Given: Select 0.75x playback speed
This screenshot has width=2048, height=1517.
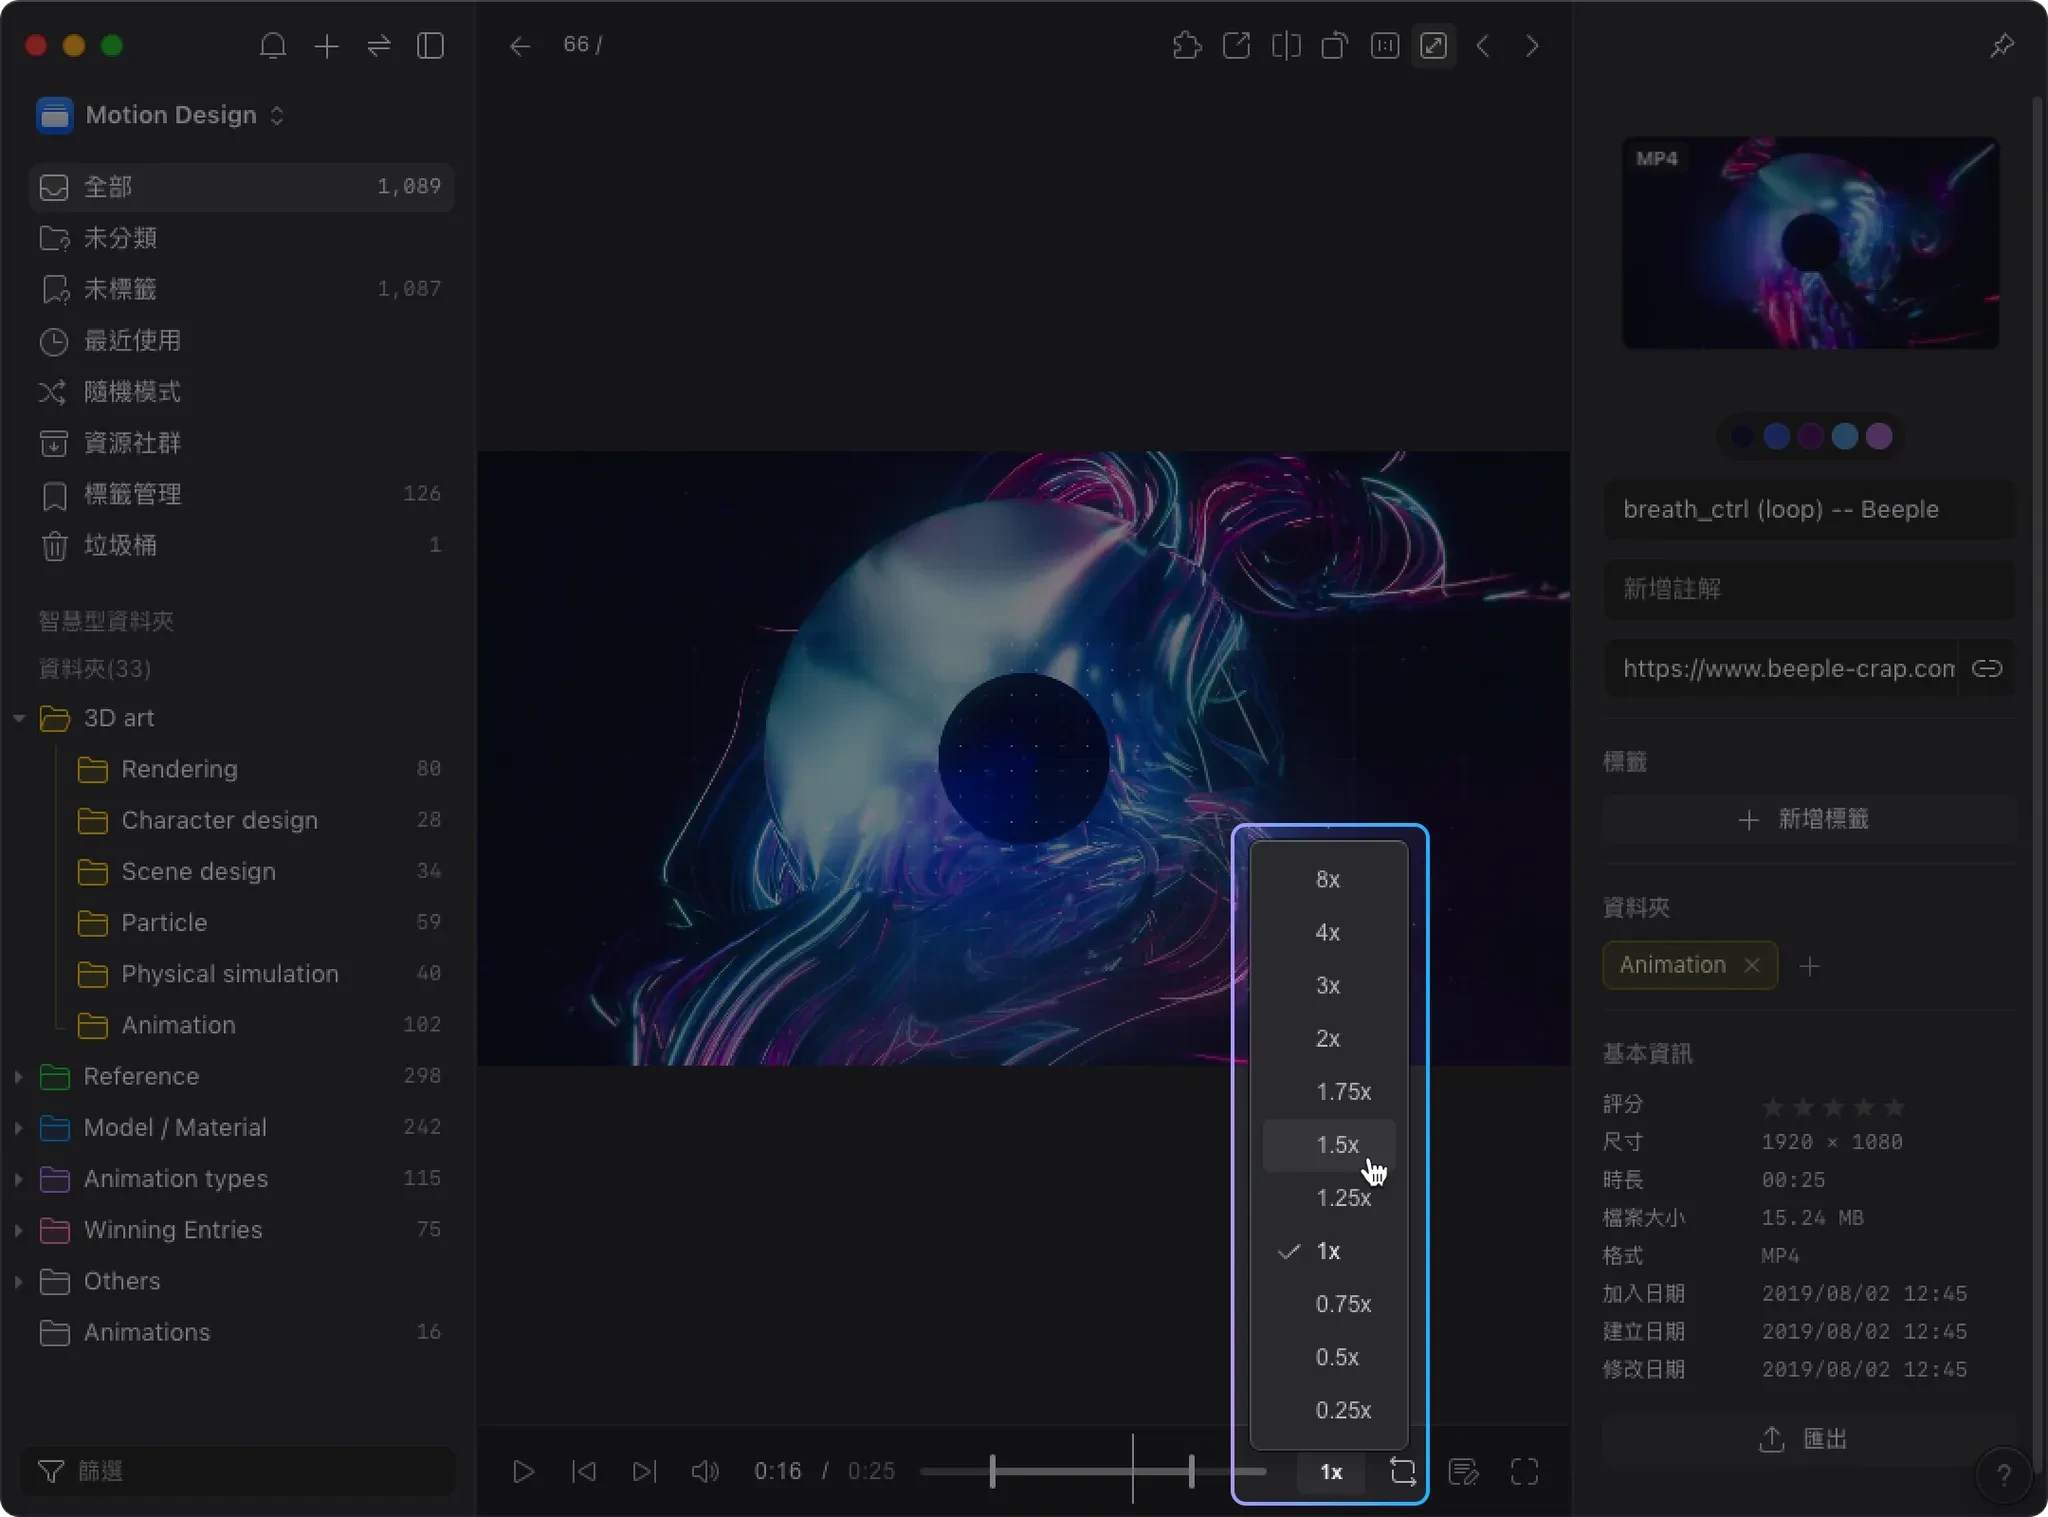Looking at the screenshot, I should (1329, 1304).
